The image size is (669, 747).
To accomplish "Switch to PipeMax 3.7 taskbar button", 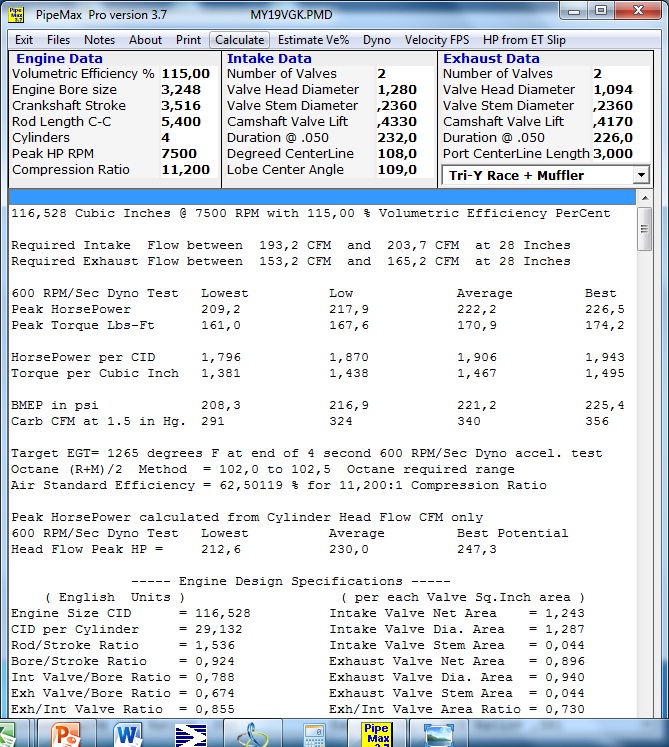I will [377, 734].
